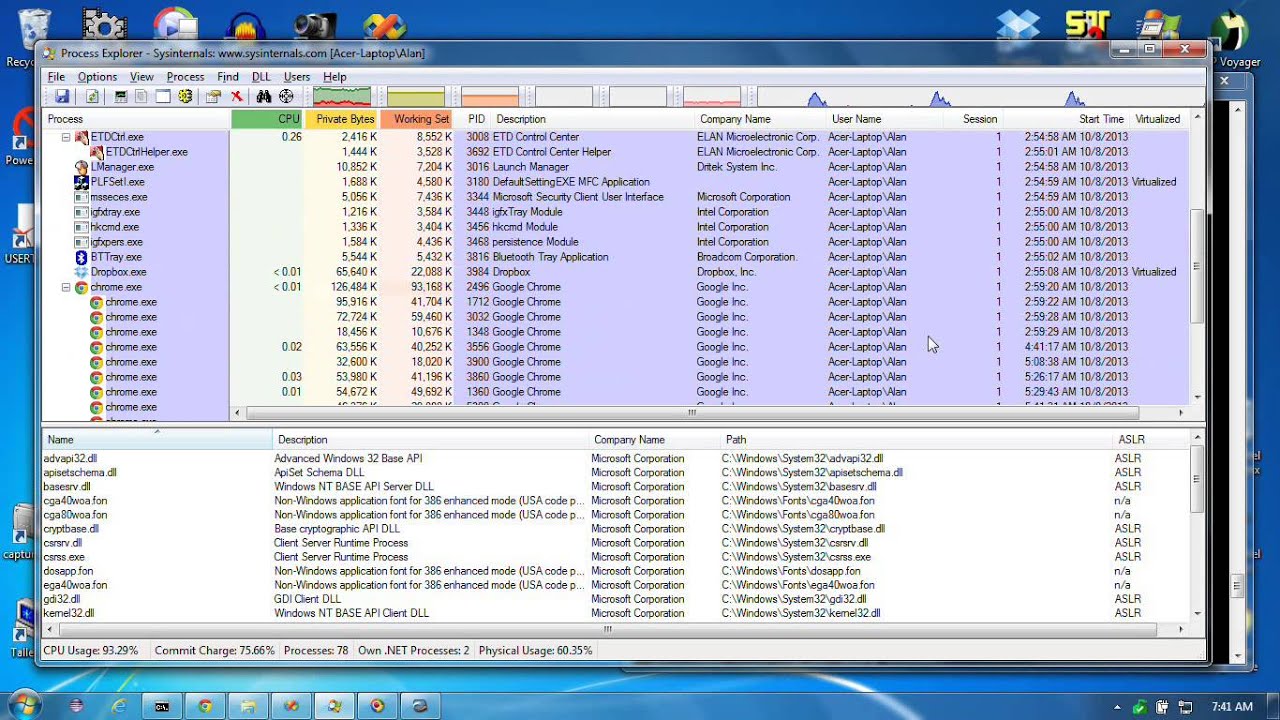Open the Help menu
Screen dimensions: 1280x720
pyautogui.click(x=335, y=77)
